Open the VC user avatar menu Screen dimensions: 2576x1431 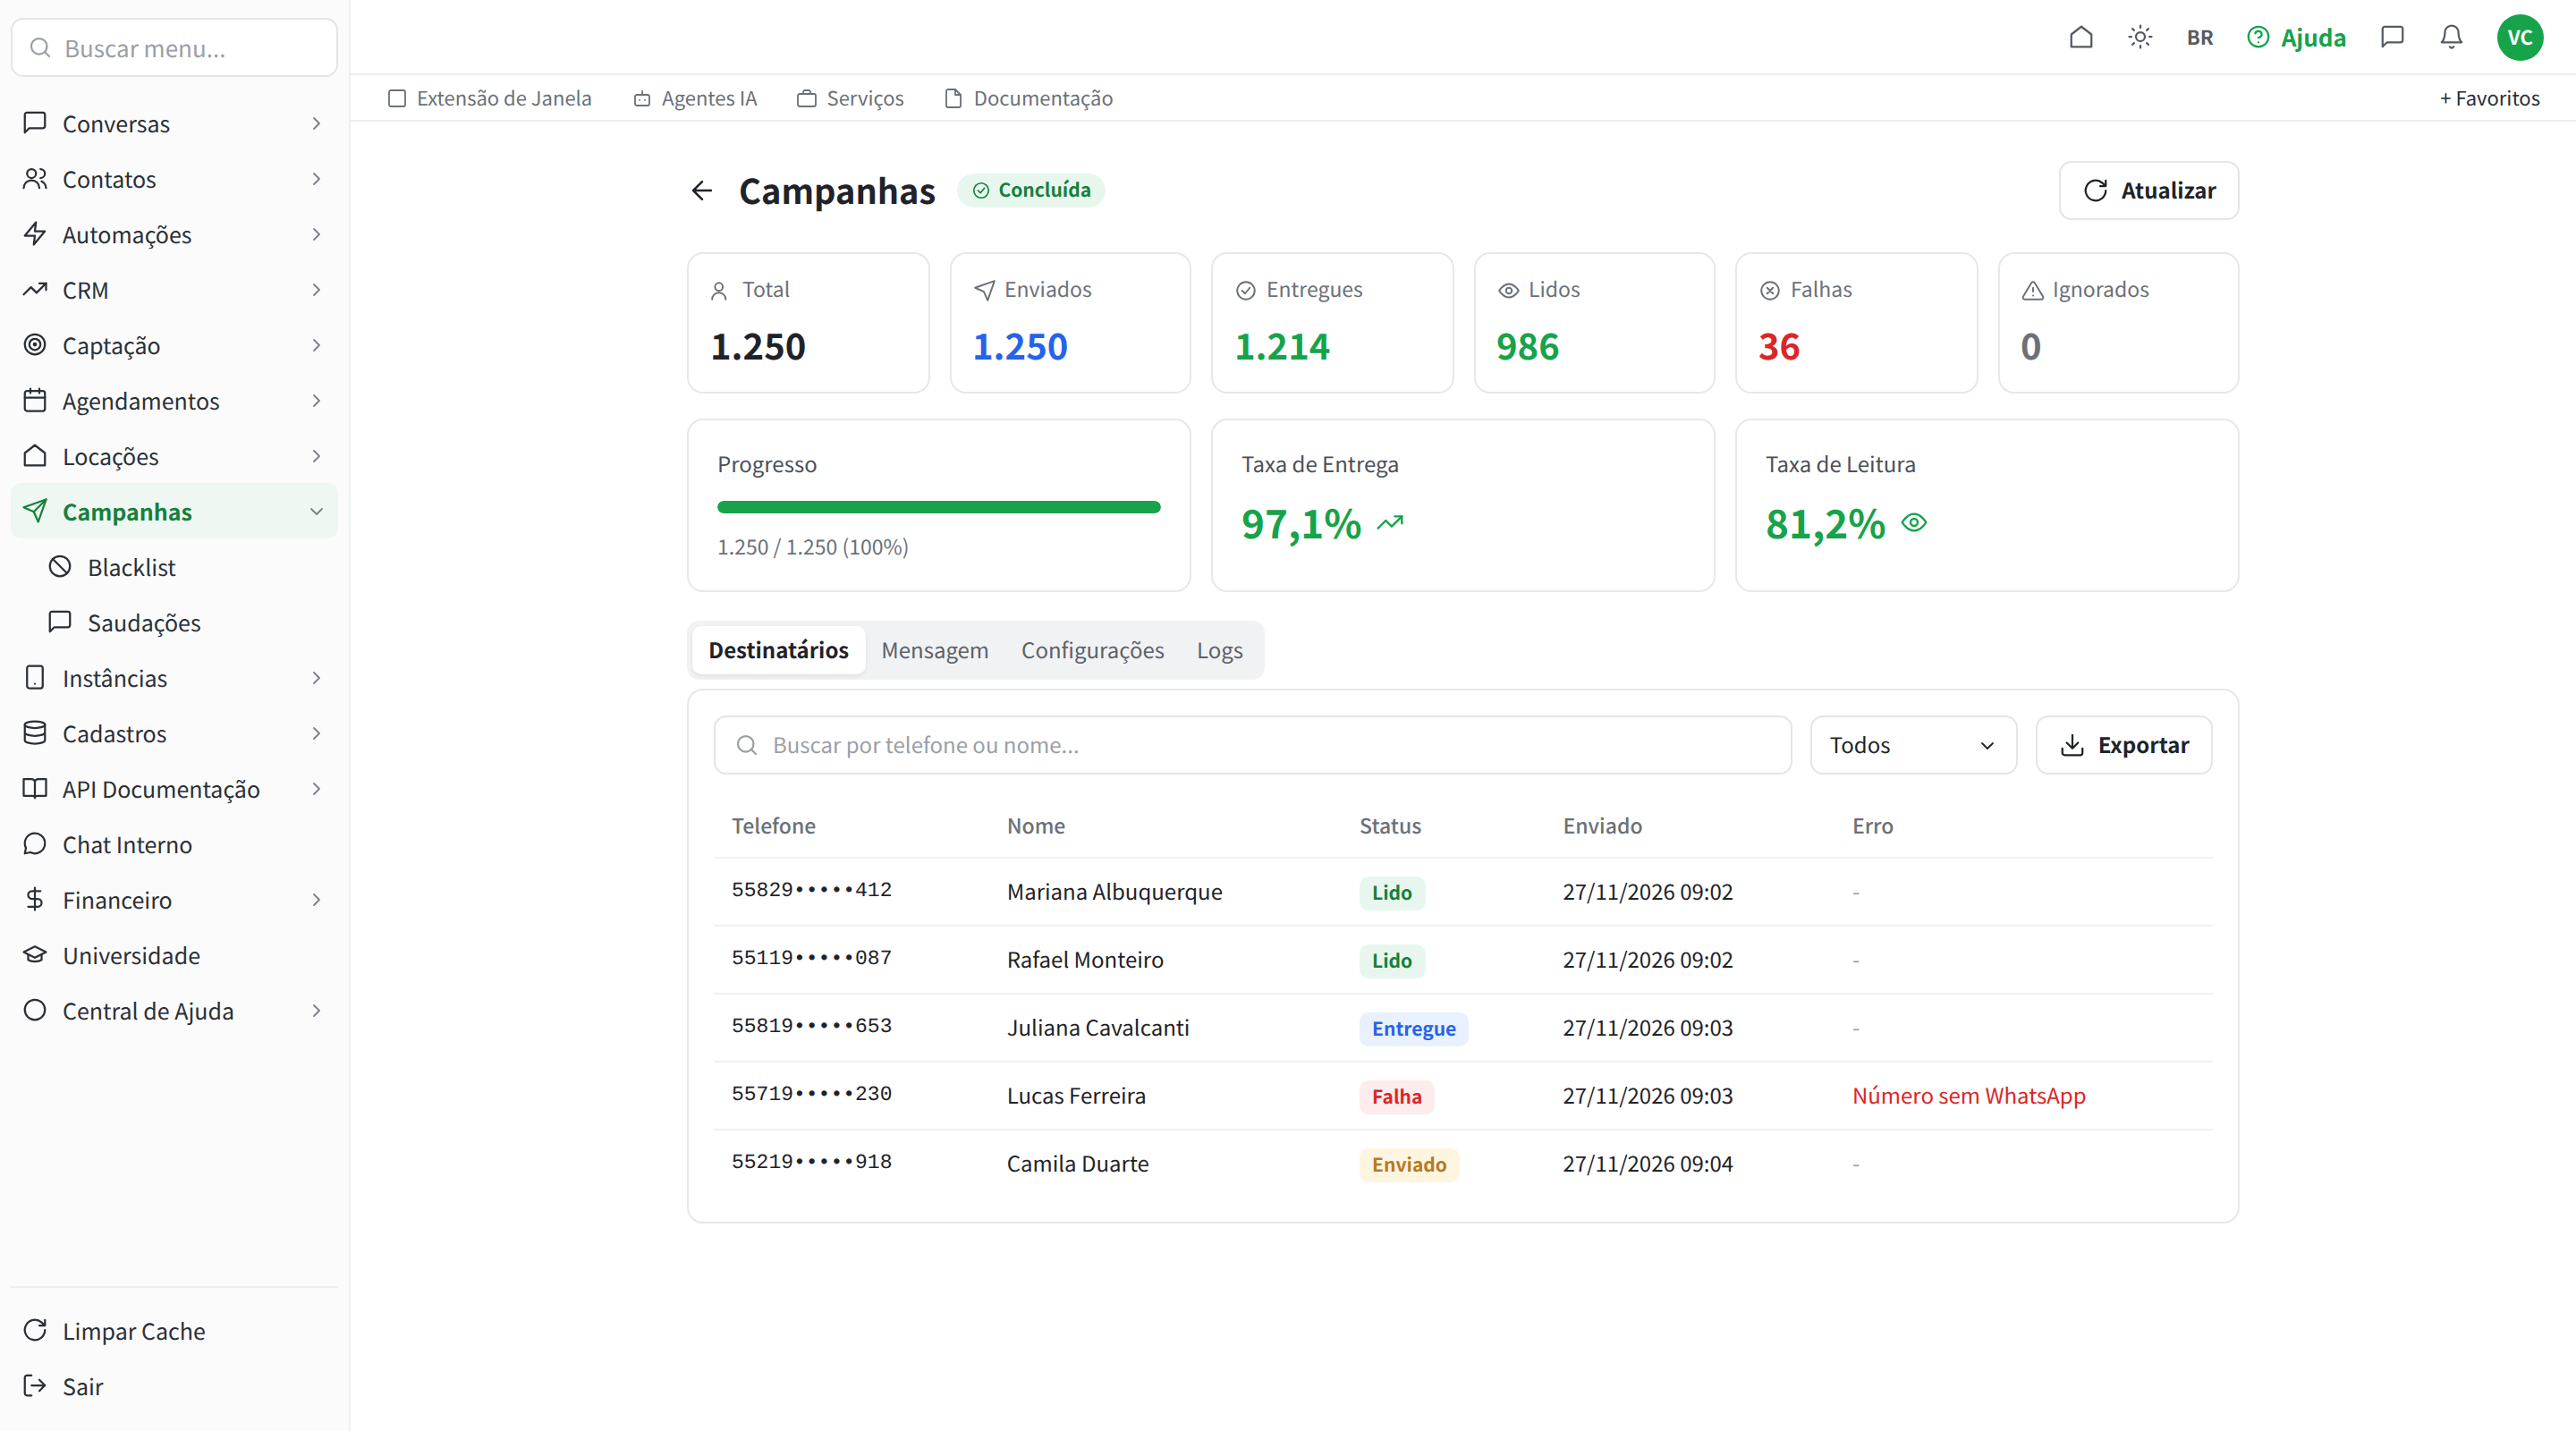(x=2519, y=37)
